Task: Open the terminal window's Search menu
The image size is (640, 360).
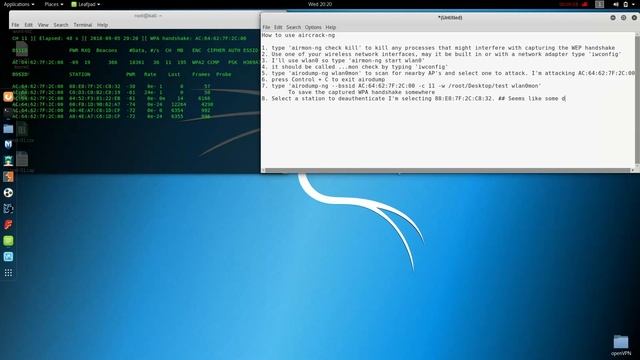Action: [x=61, y=25]
